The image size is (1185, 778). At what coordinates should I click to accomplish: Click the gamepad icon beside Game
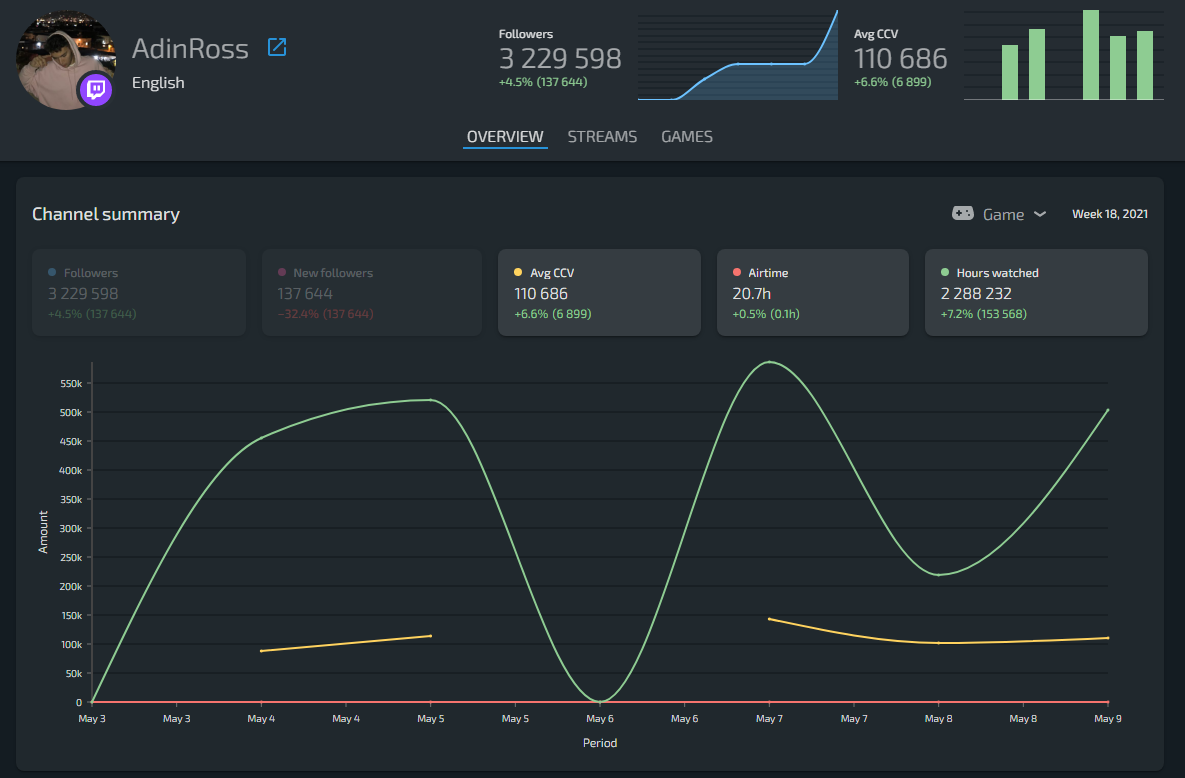tap(962, 213)
